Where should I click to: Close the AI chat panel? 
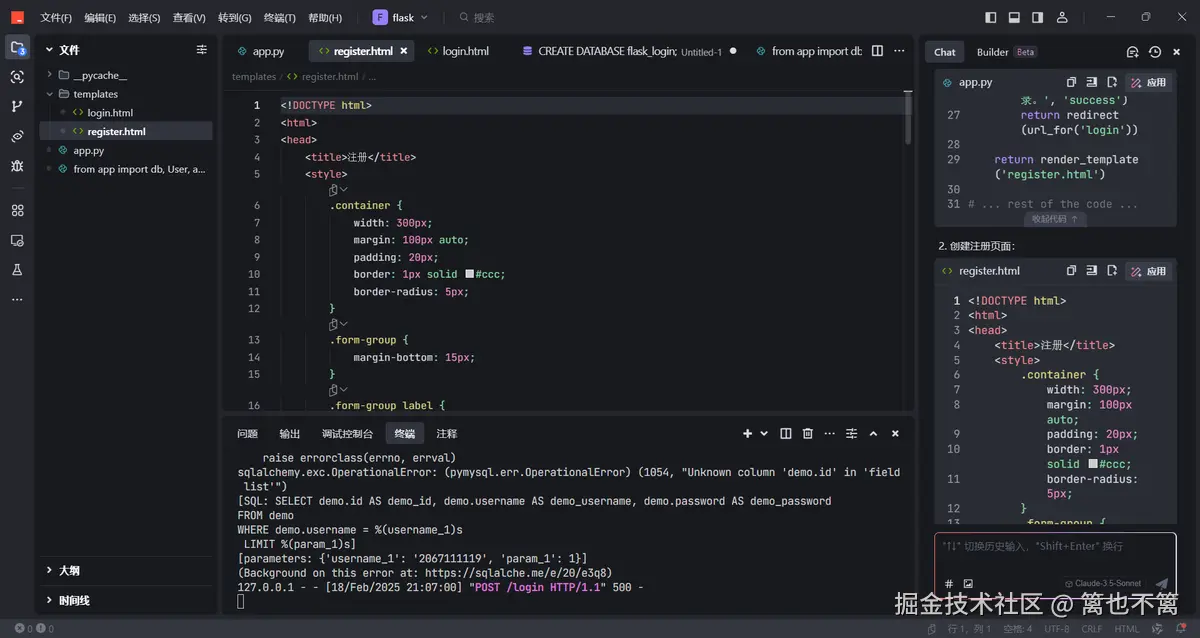coord(1177,52)
